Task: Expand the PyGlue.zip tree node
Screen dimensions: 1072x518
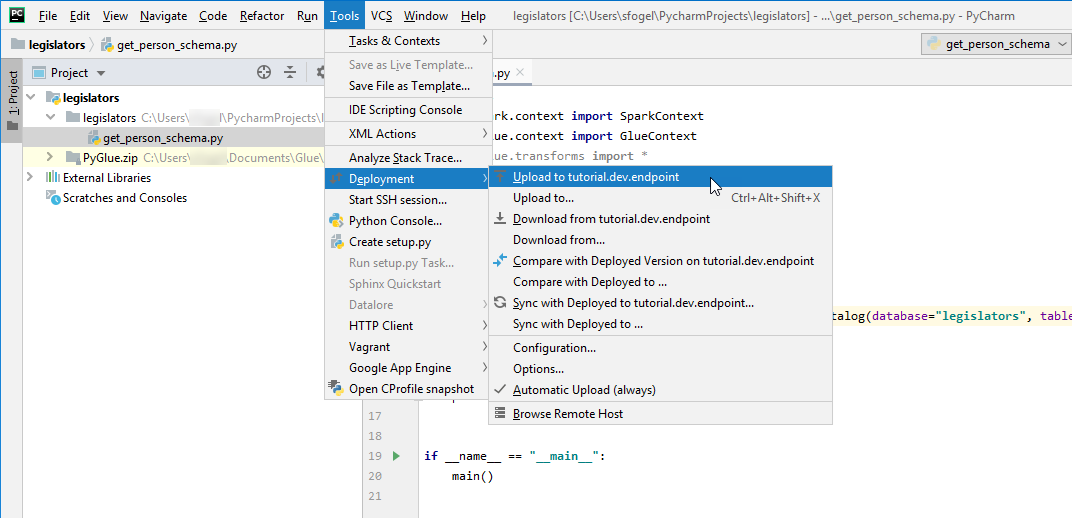Action: pos(50,158)
